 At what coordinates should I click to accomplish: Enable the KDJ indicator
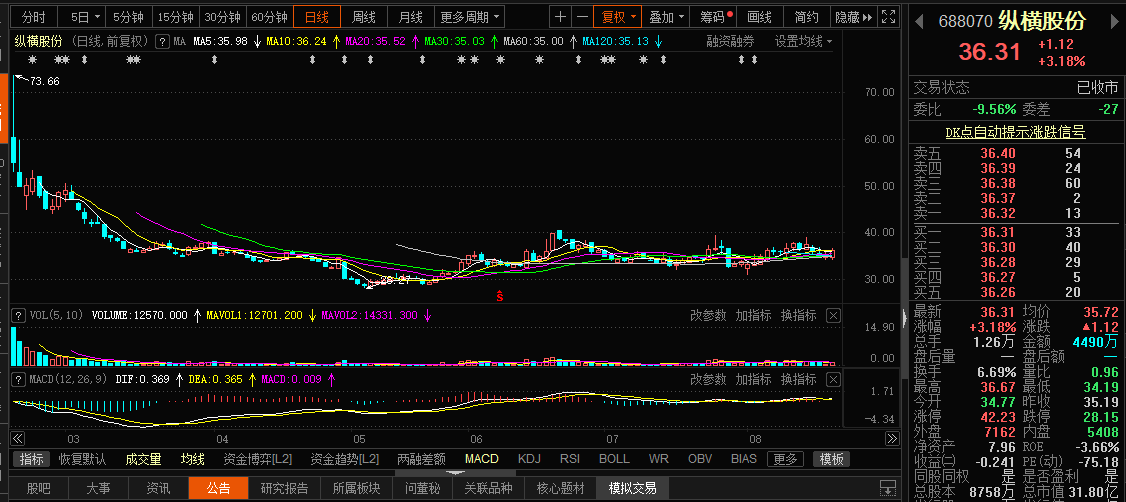pos(531,459)
